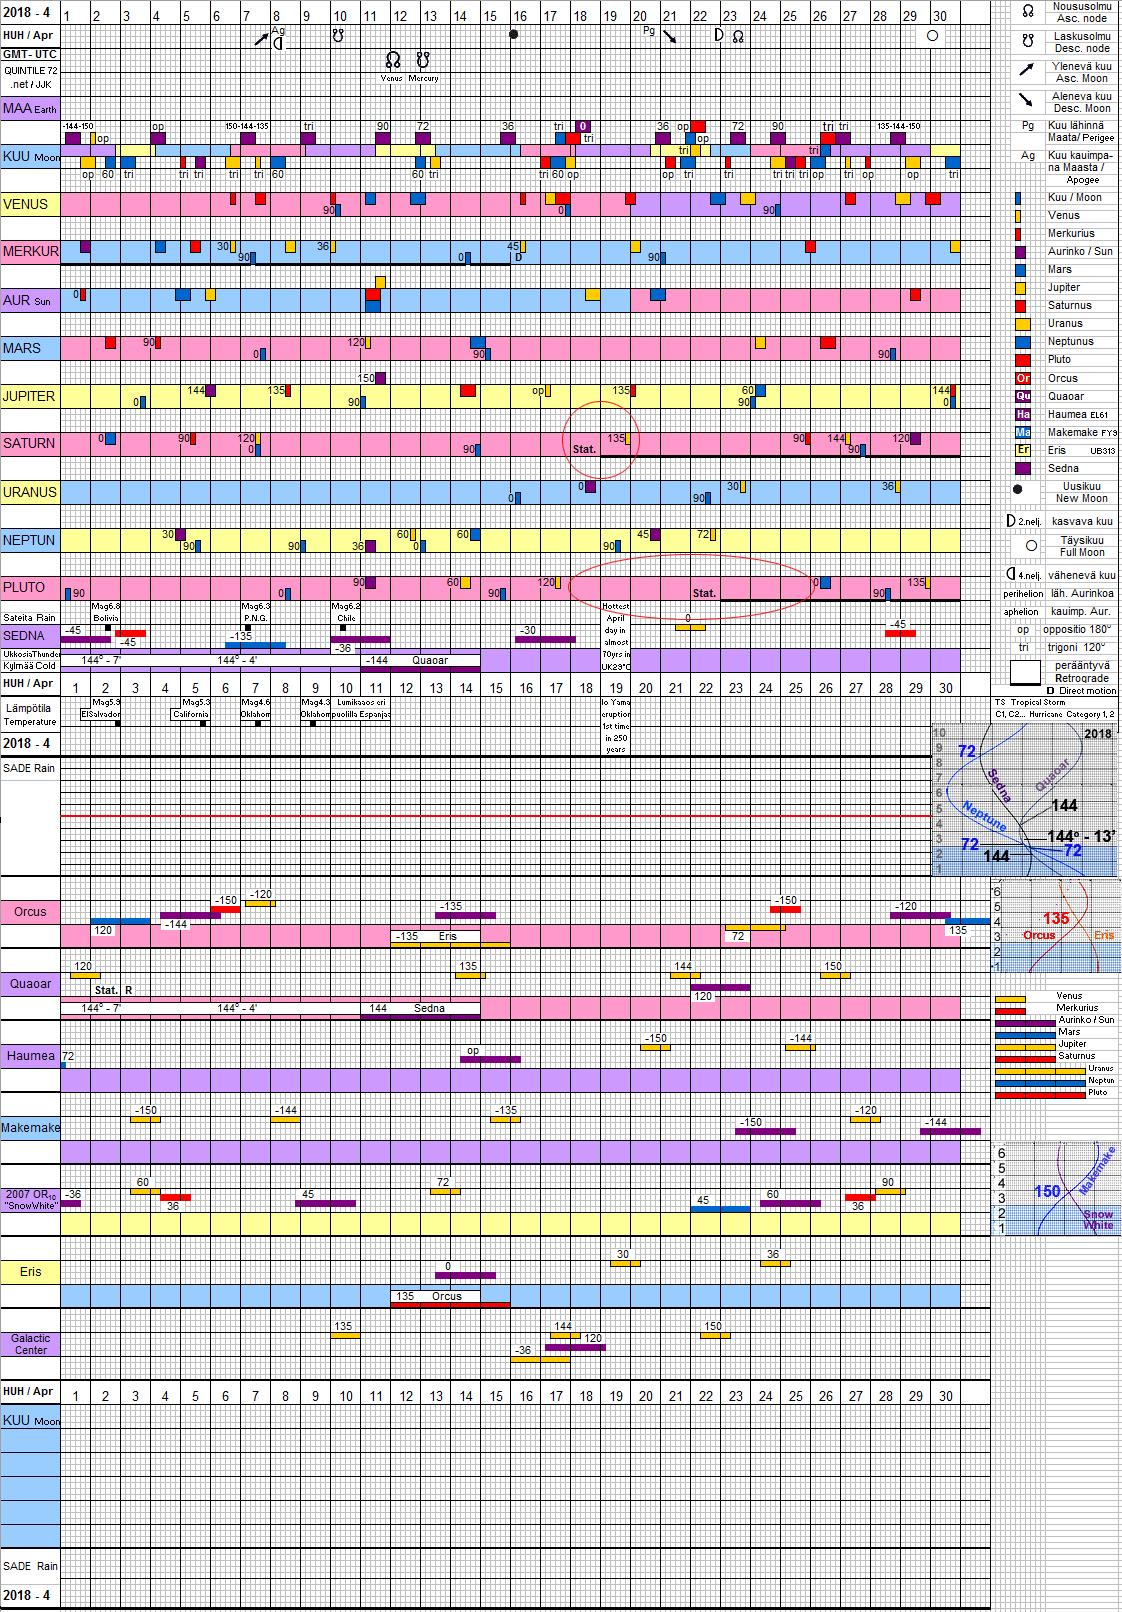Click the red Or Orcus legend icon

(x=1023, y=378)
